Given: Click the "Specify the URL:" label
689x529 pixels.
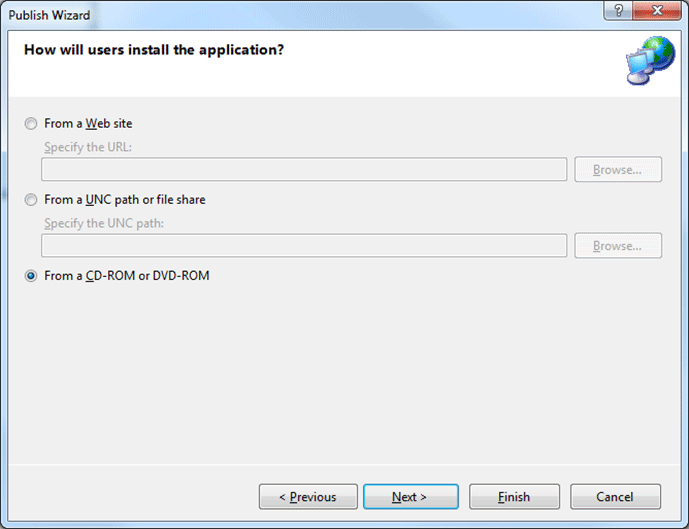Looking at the screenshot, I should click(88, 148).
